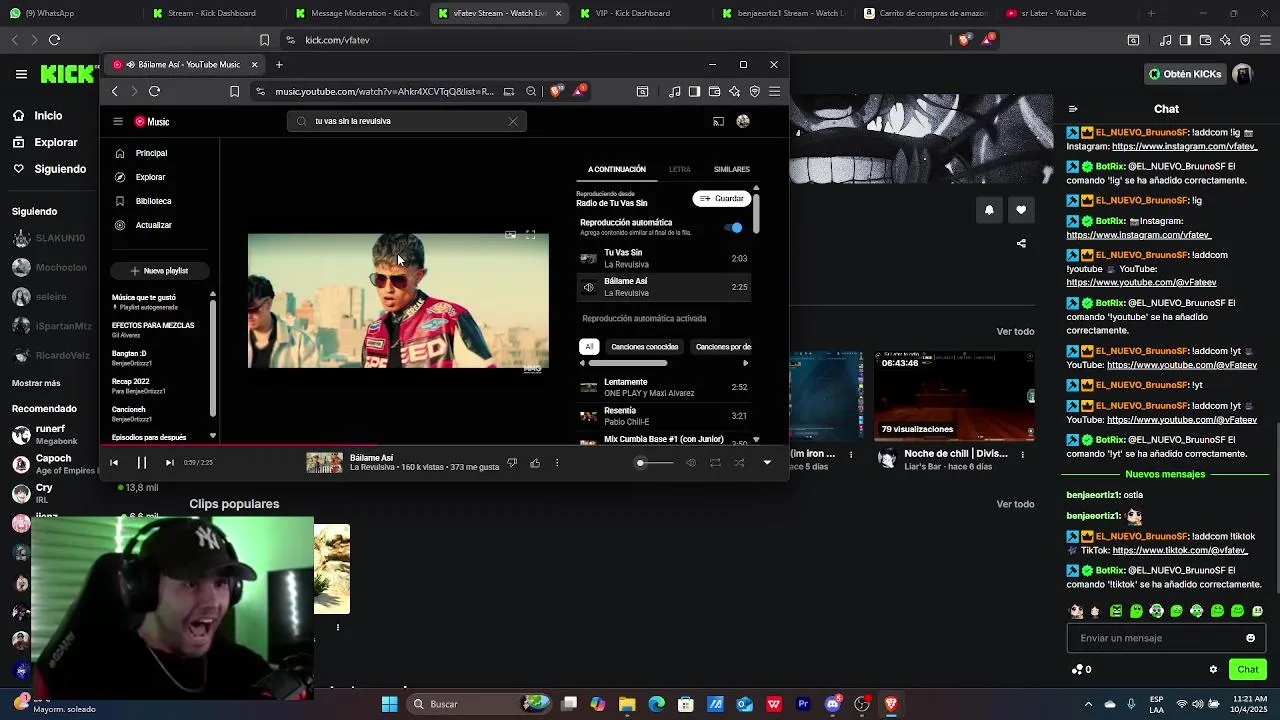Open YouTube Music account avatar
1280x720 pixels.
[x=743, y=121]
